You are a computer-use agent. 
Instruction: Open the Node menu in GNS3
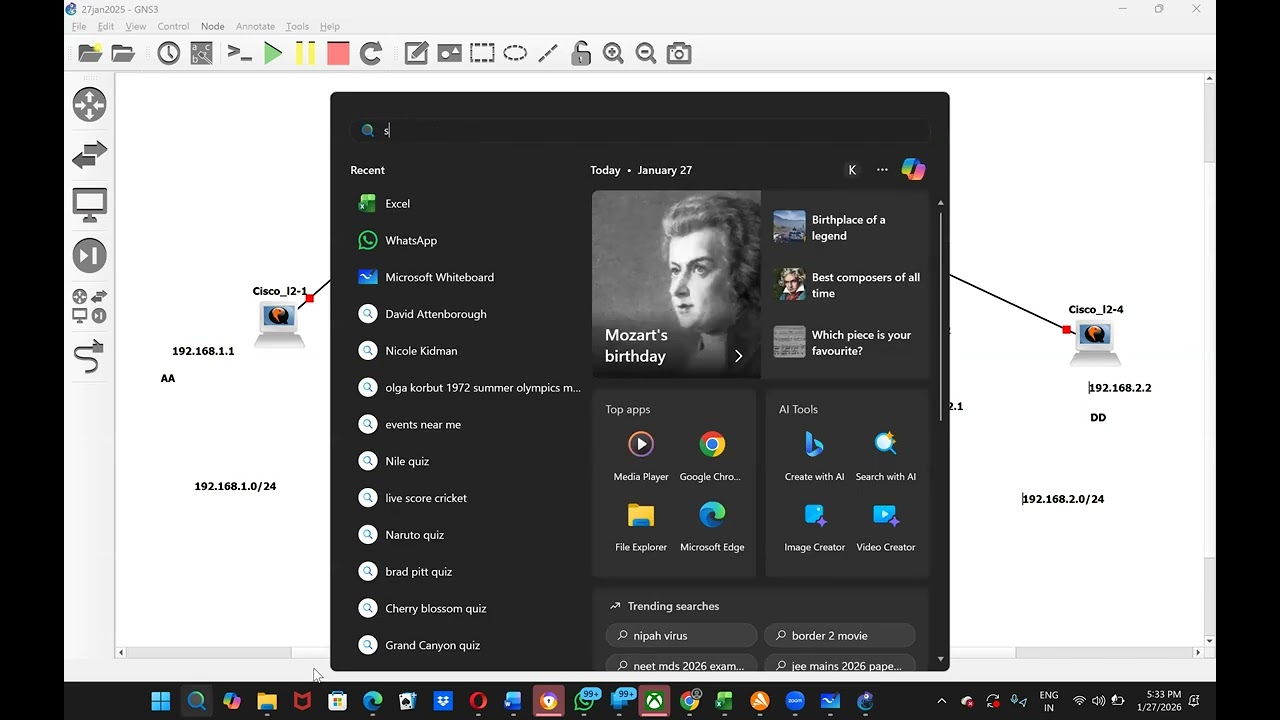pyautogui.click(x=212, y=26)
